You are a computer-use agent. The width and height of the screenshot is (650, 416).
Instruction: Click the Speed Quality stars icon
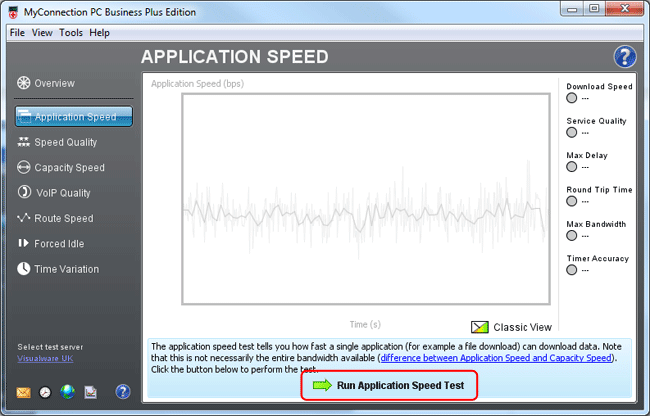[24, 142]
